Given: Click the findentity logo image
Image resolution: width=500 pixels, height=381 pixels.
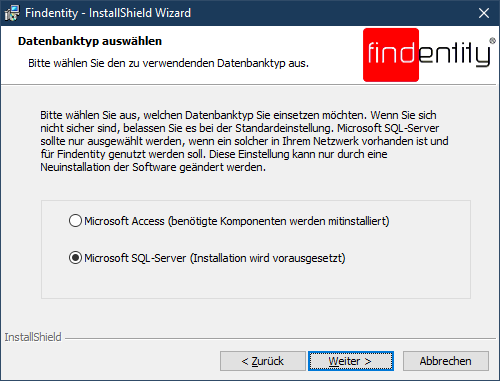Looking at the screenshot, I should 429,55.
